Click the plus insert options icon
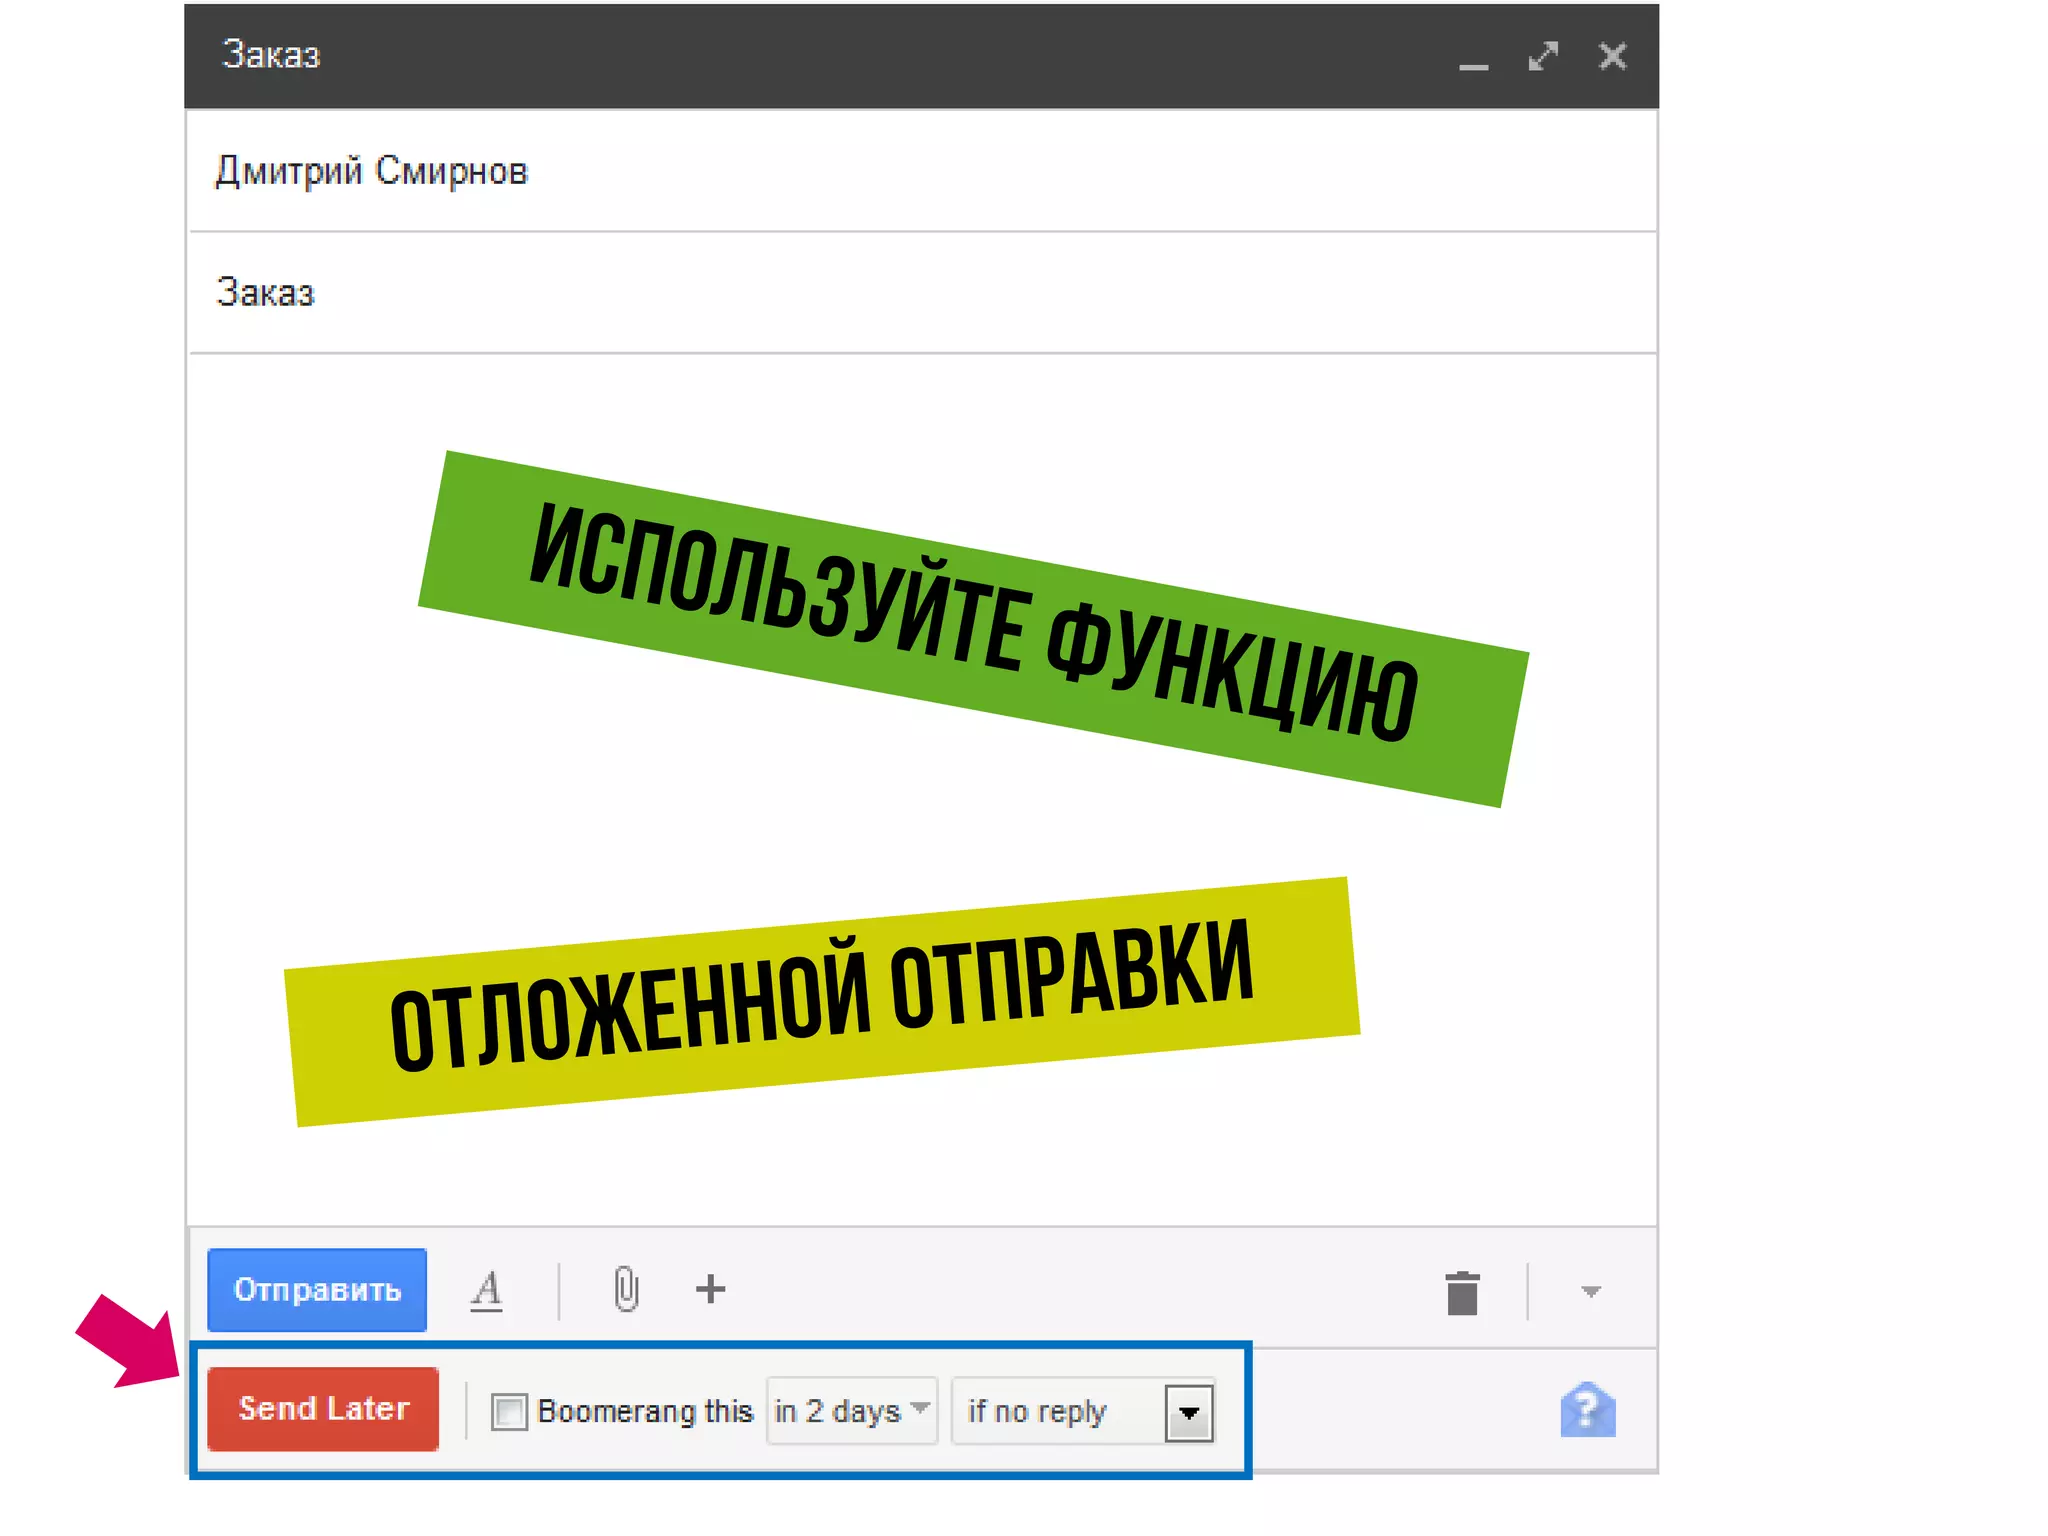This screenshot has width=2048, height=1536. click(710, 1289)
